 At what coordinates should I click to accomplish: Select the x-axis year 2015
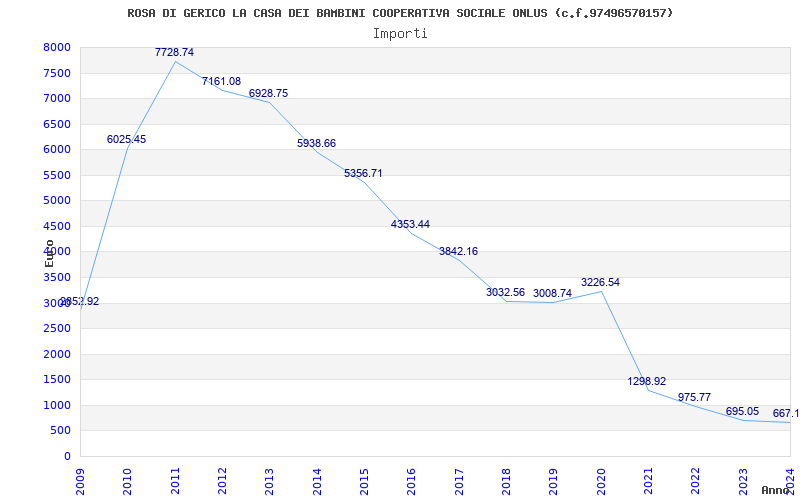coord(365,482)
